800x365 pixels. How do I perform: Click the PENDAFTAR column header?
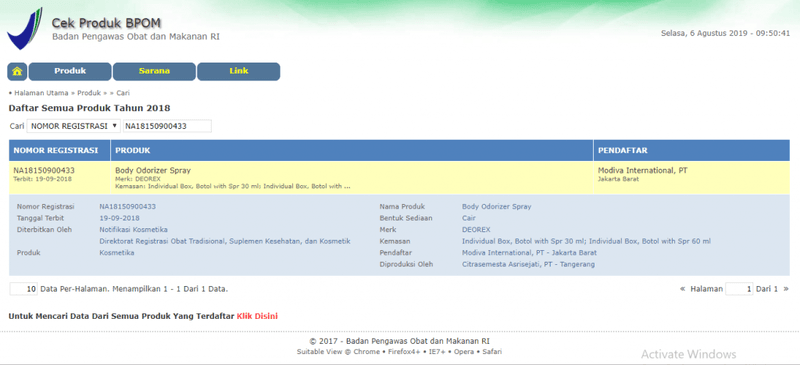[x=691, y=151]
